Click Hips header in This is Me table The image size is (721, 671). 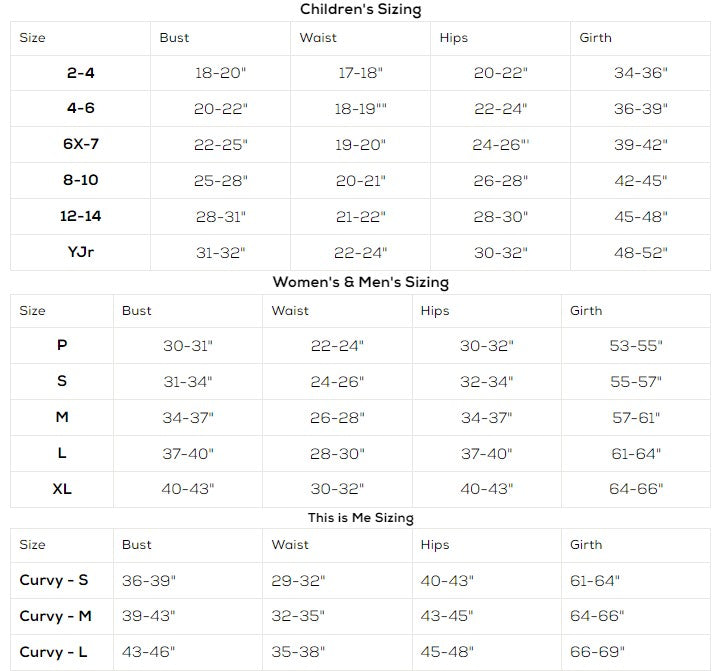(435, 545)
